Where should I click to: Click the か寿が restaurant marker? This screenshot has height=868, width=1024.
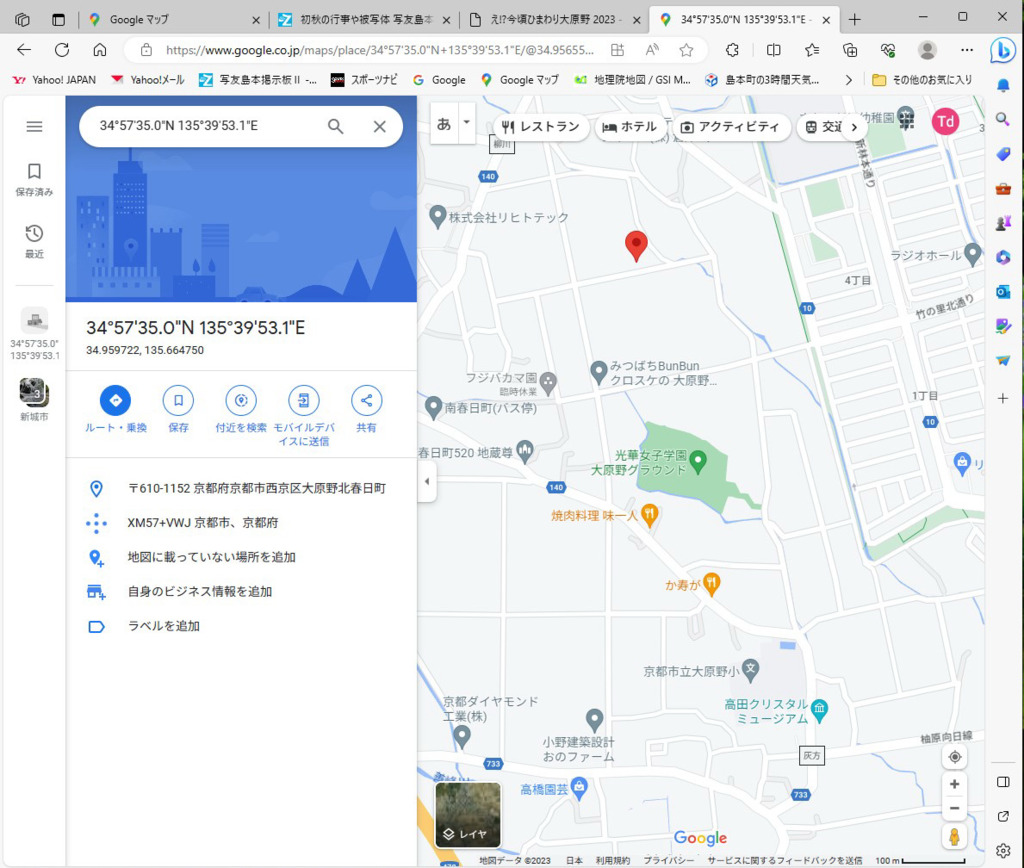tap(712, 584)
